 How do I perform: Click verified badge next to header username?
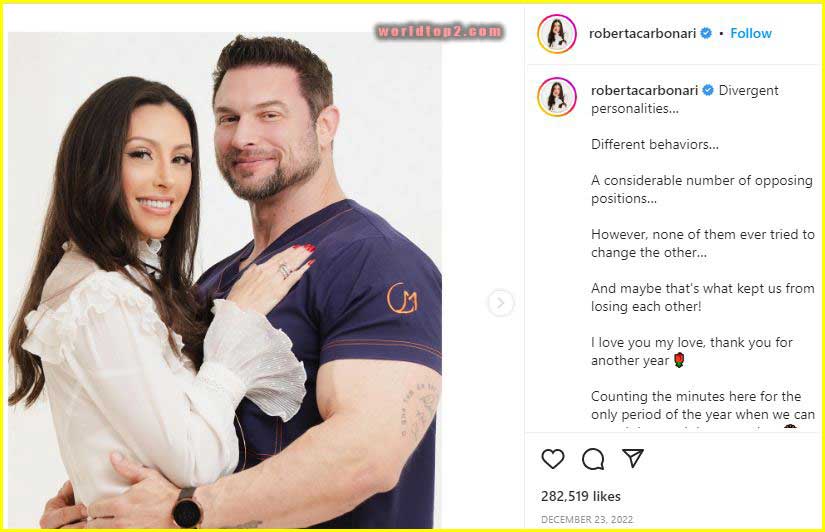(x=706, y=33)
